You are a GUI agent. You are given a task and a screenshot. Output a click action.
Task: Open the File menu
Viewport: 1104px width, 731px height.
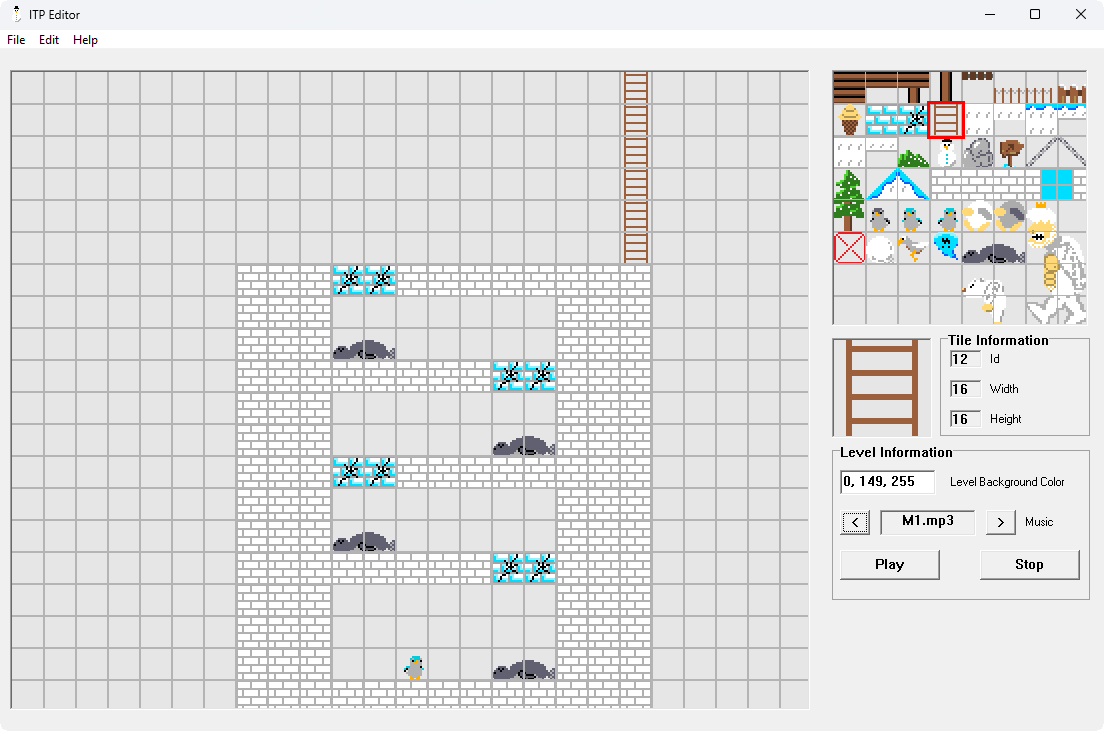tap(16, 40)
